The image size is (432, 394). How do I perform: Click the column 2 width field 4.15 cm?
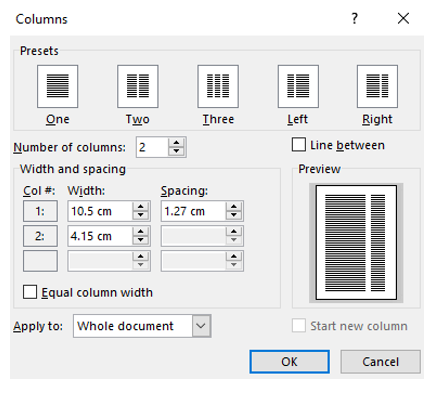pos(100,236)
